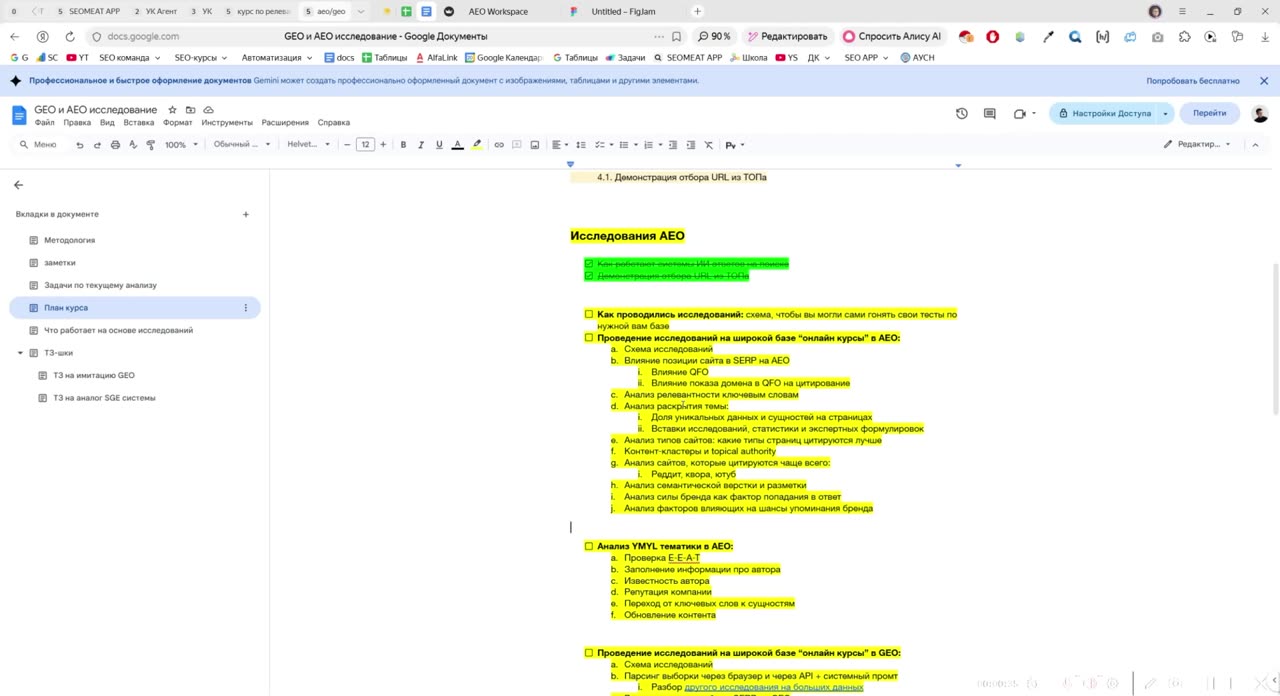Check the 'Как проводились исследований' checkbox
The height and width of the screenshot is (696, 1280).
(589, 314)
